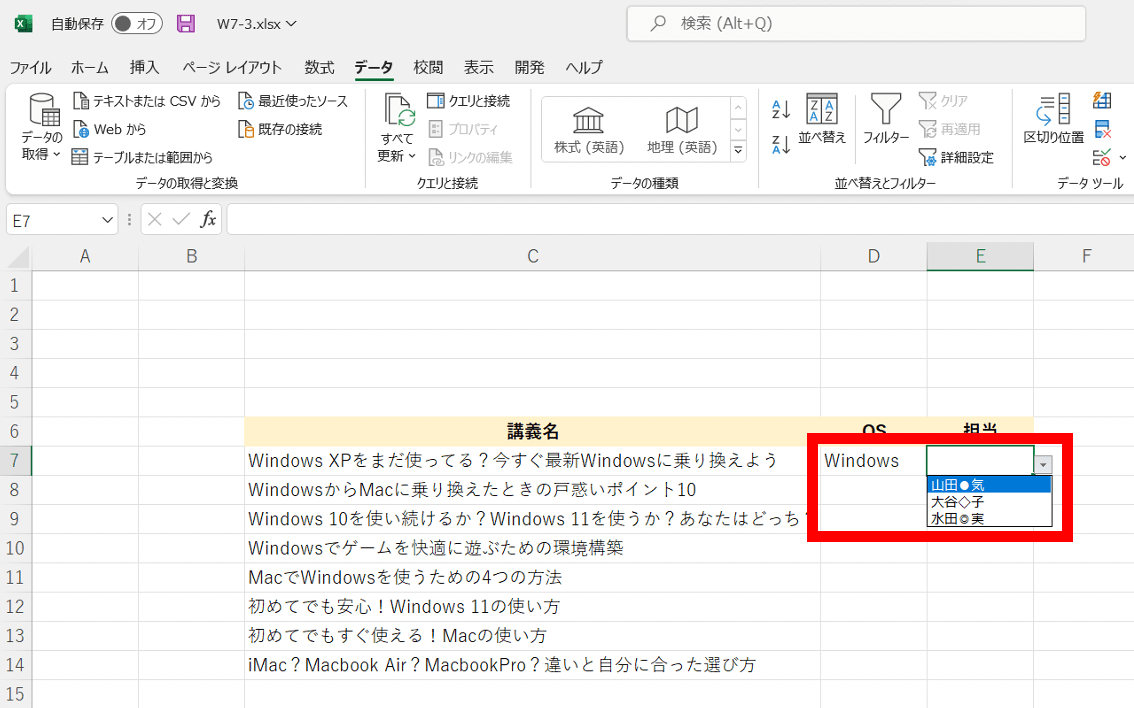Sort ascending with the A→Z icon
This screenshot has height=708, width=1134.
point(781,109)
